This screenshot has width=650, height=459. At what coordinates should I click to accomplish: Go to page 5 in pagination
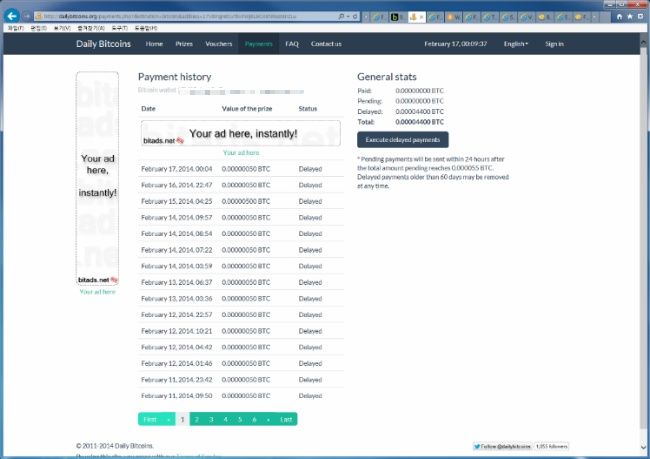click(240, 419)
